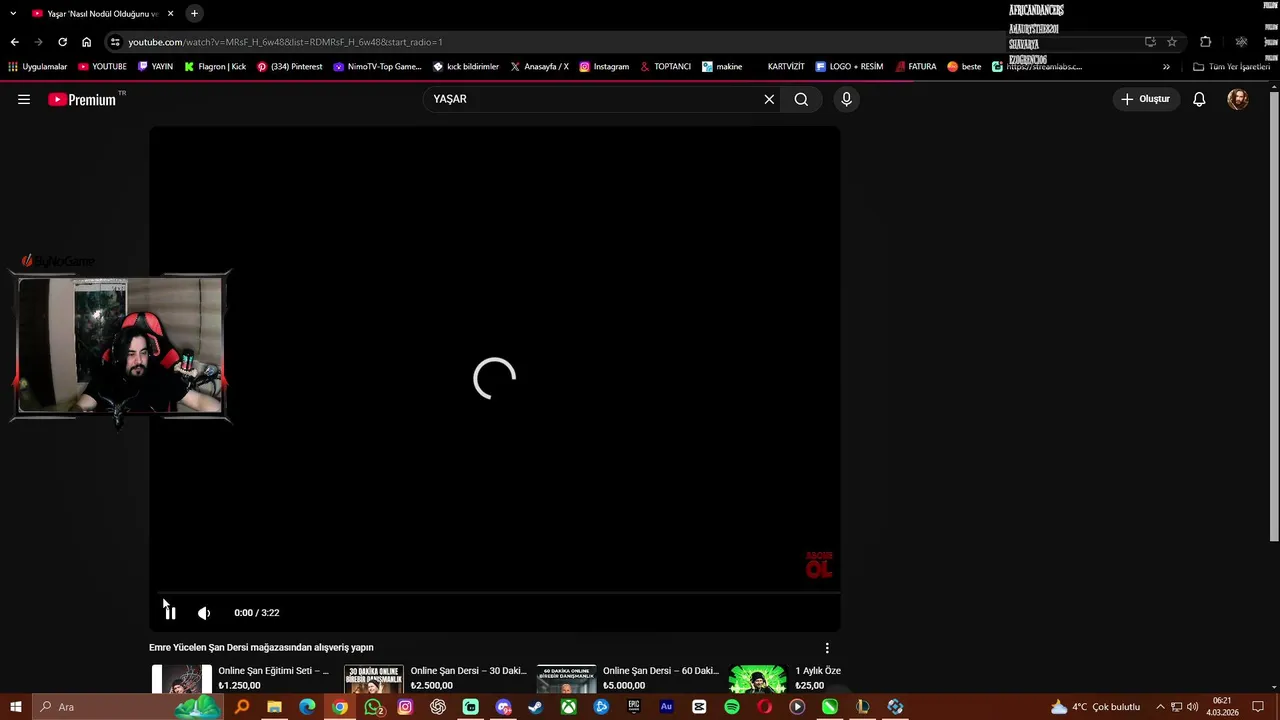The height and width of the screenshot is (720, 1280).
Task: Clear the YAŞAR search text
Action: pos(769,99)
